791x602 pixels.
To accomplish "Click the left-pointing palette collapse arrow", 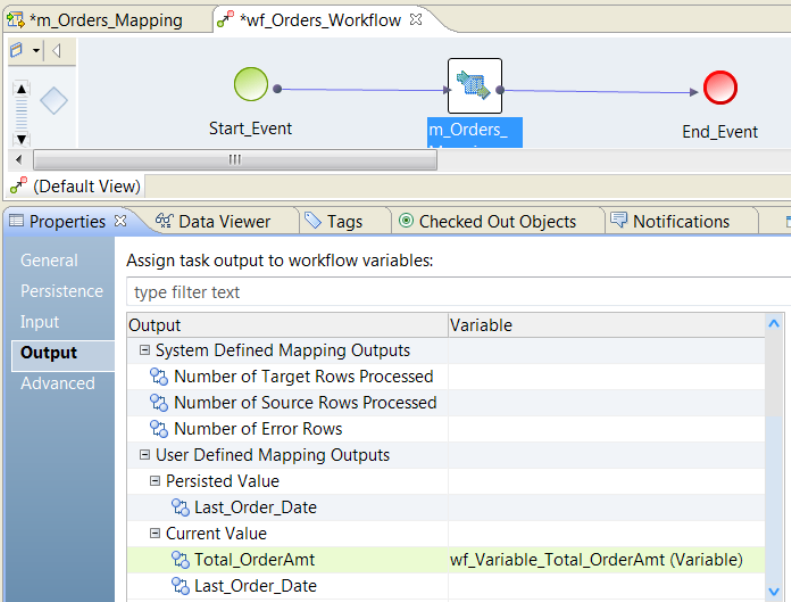I will [57, 50].
